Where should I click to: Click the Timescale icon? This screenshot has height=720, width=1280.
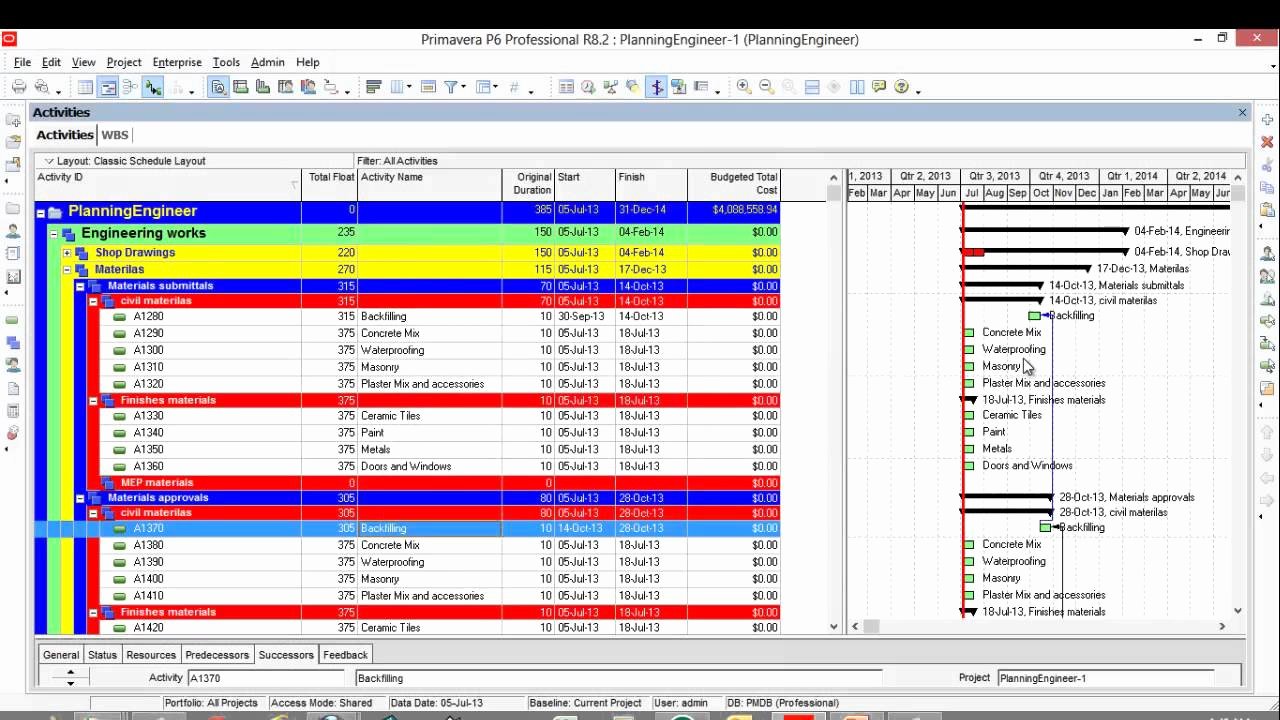428,88
